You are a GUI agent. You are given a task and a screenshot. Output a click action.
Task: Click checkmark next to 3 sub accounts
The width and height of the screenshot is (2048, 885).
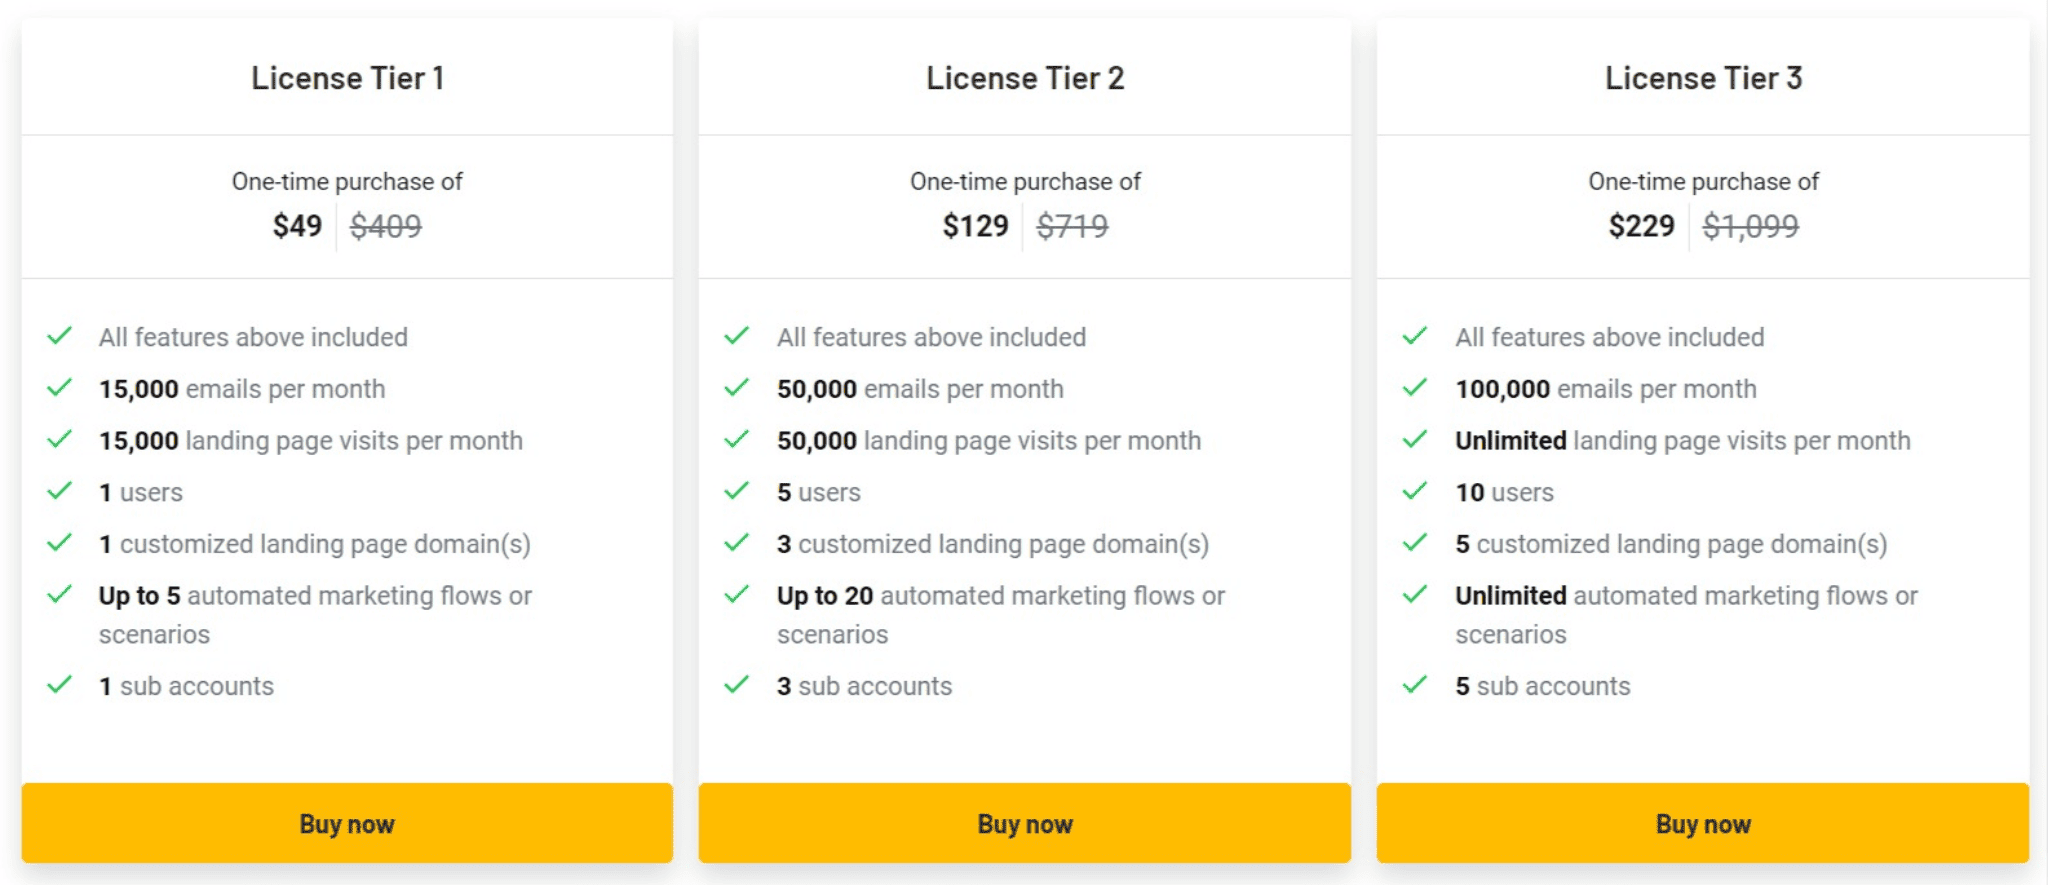coord(737,684)
